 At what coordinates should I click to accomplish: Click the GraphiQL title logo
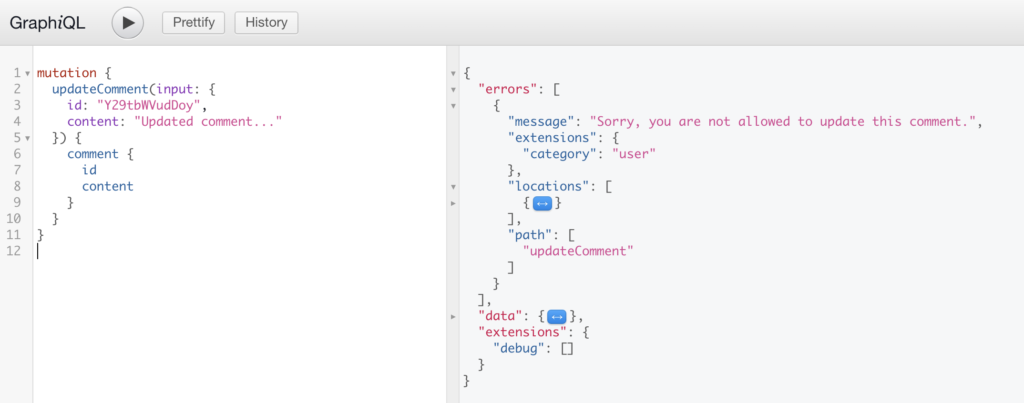(50, 22)
